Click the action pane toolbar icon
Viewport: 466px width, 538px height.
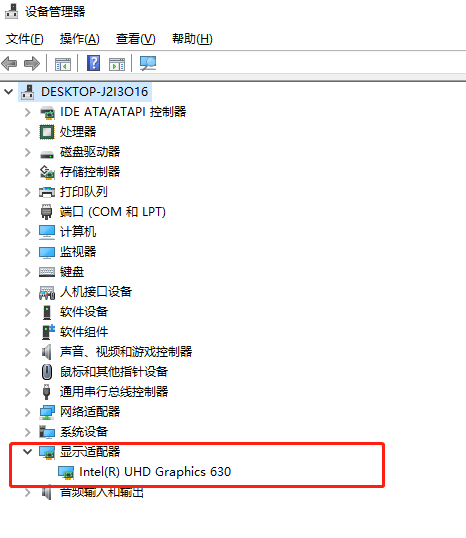117,64
